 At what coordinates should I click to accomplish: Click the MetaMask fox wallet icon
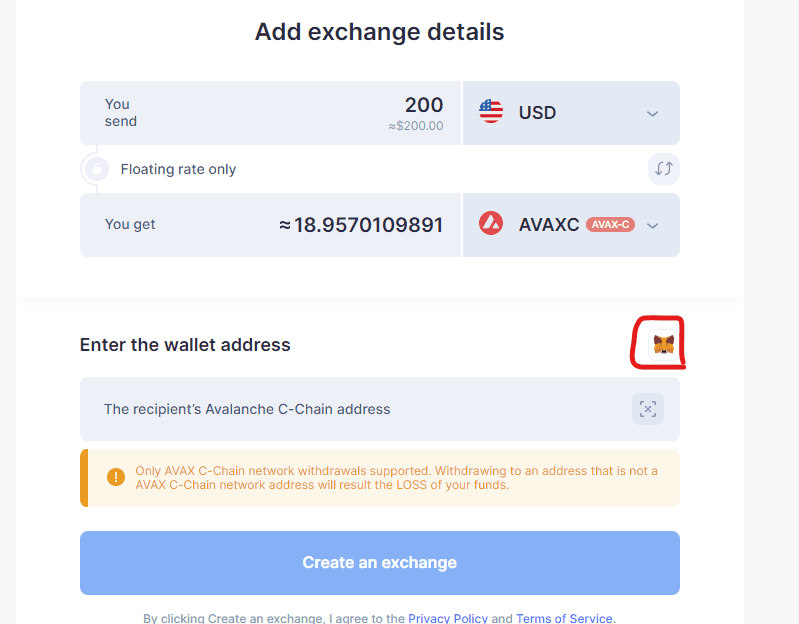[663, 345]
